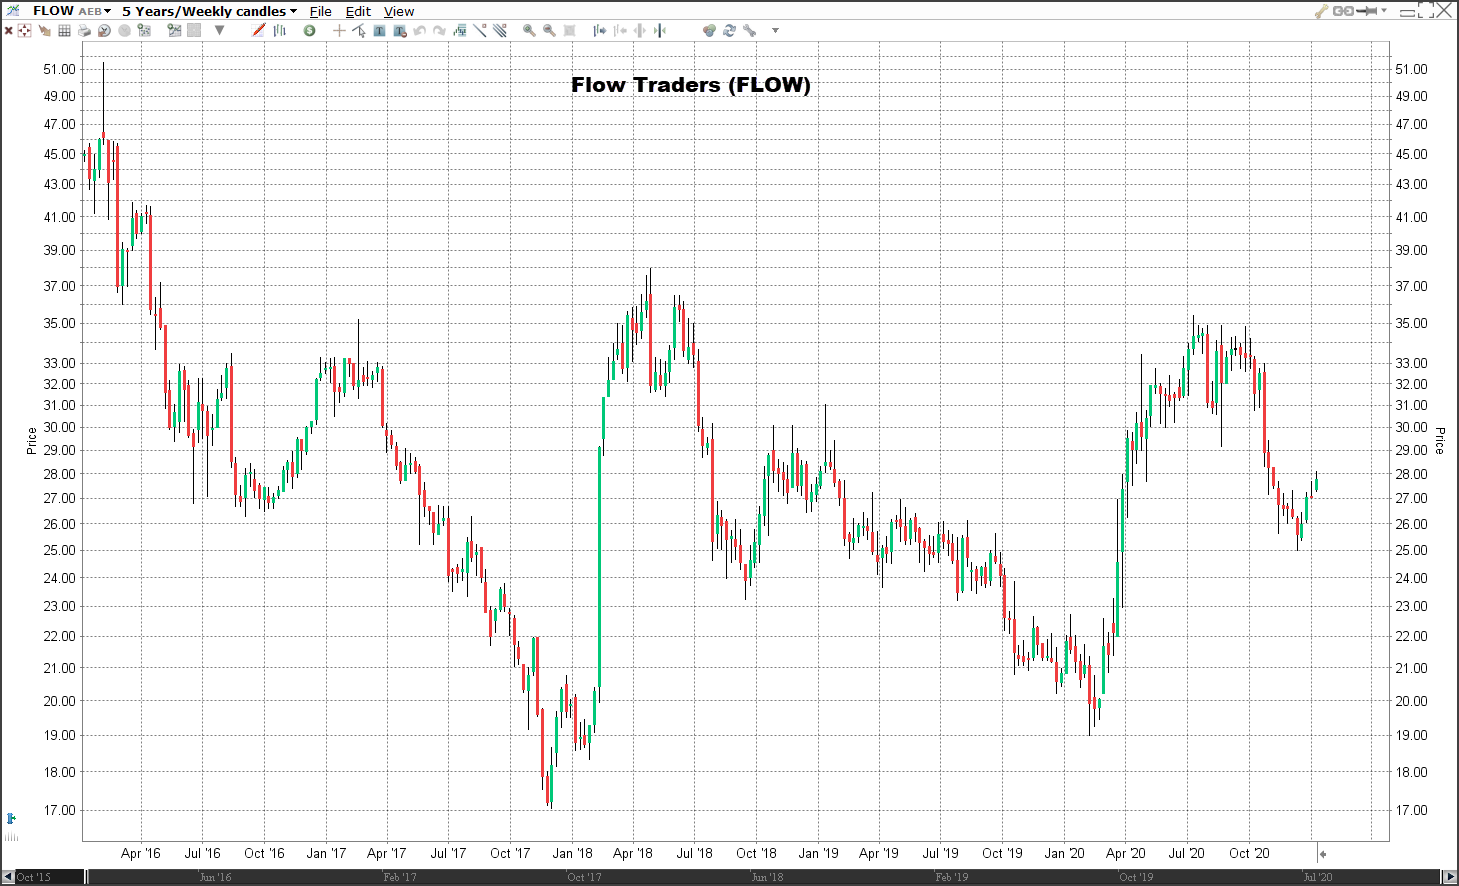Click the add-study green plus grid icon

pyautogui.click(x=144, y=30)
